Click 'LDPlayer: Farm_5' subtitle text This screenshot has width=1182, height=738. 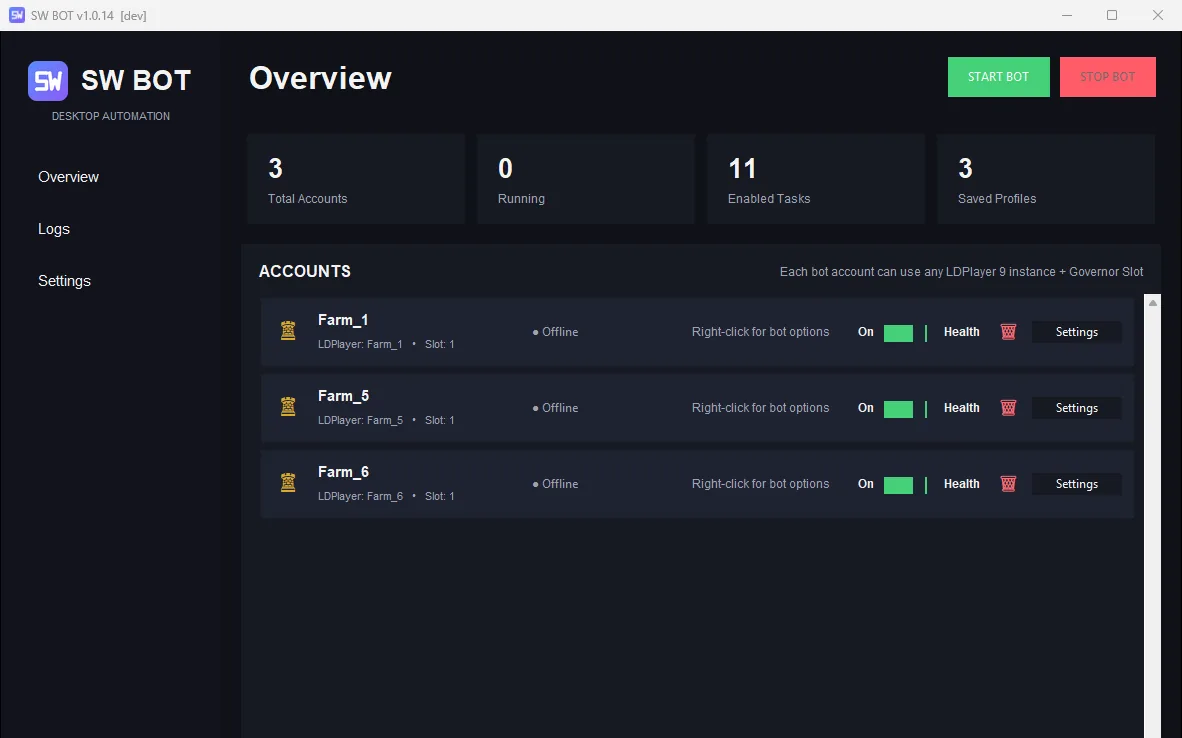point(360,421)
